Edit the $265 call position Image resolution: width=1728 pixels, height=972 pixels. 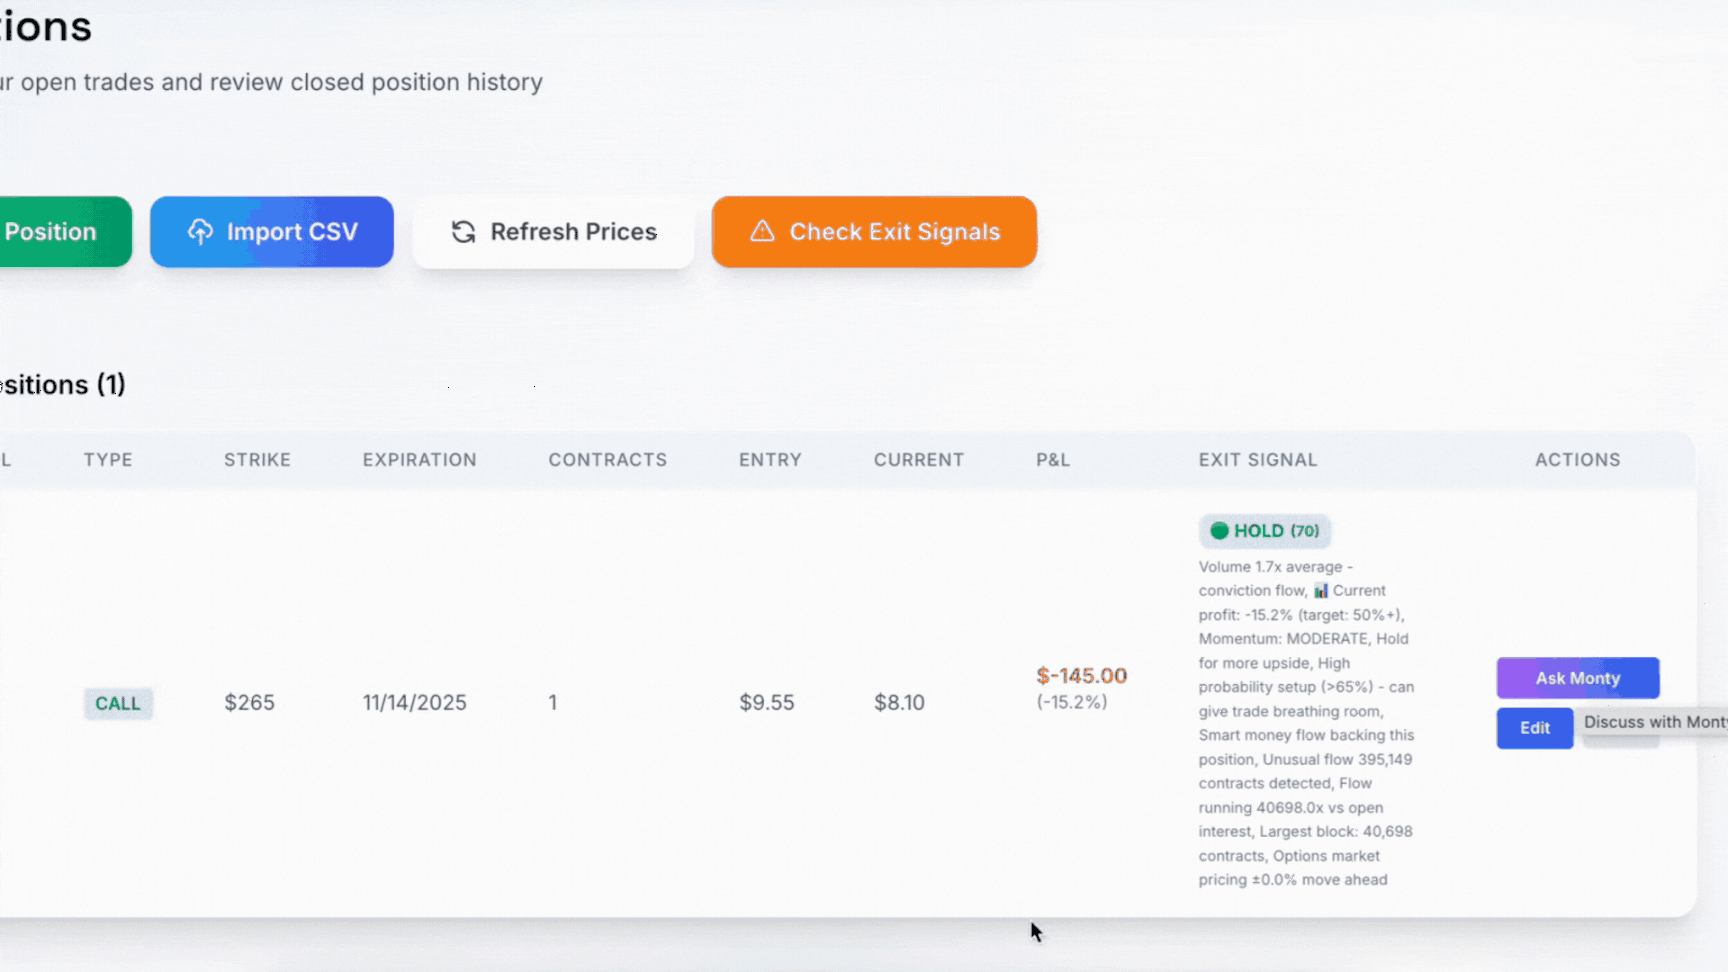pyautogui.click(x=1534, y=728)
